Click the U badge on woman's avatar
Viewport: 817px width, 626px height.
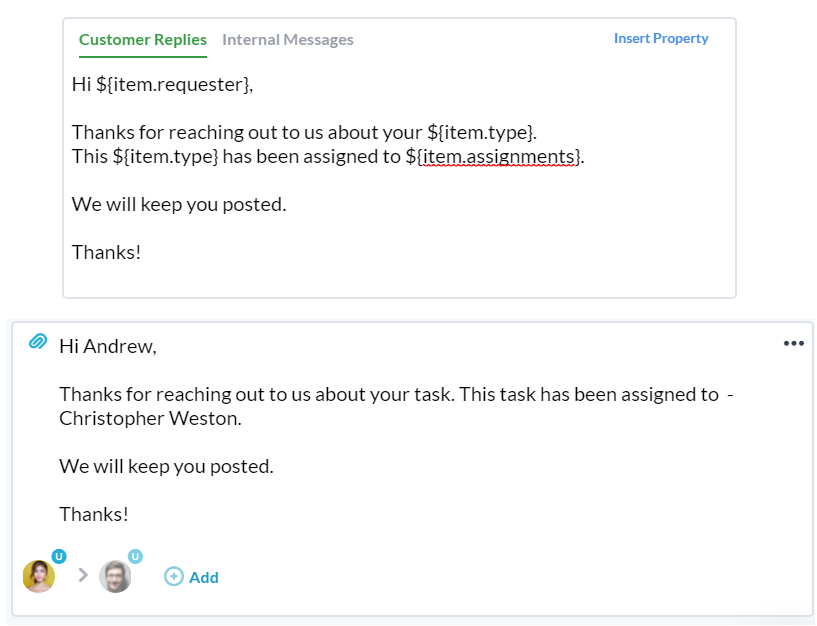tap(59, 556)
